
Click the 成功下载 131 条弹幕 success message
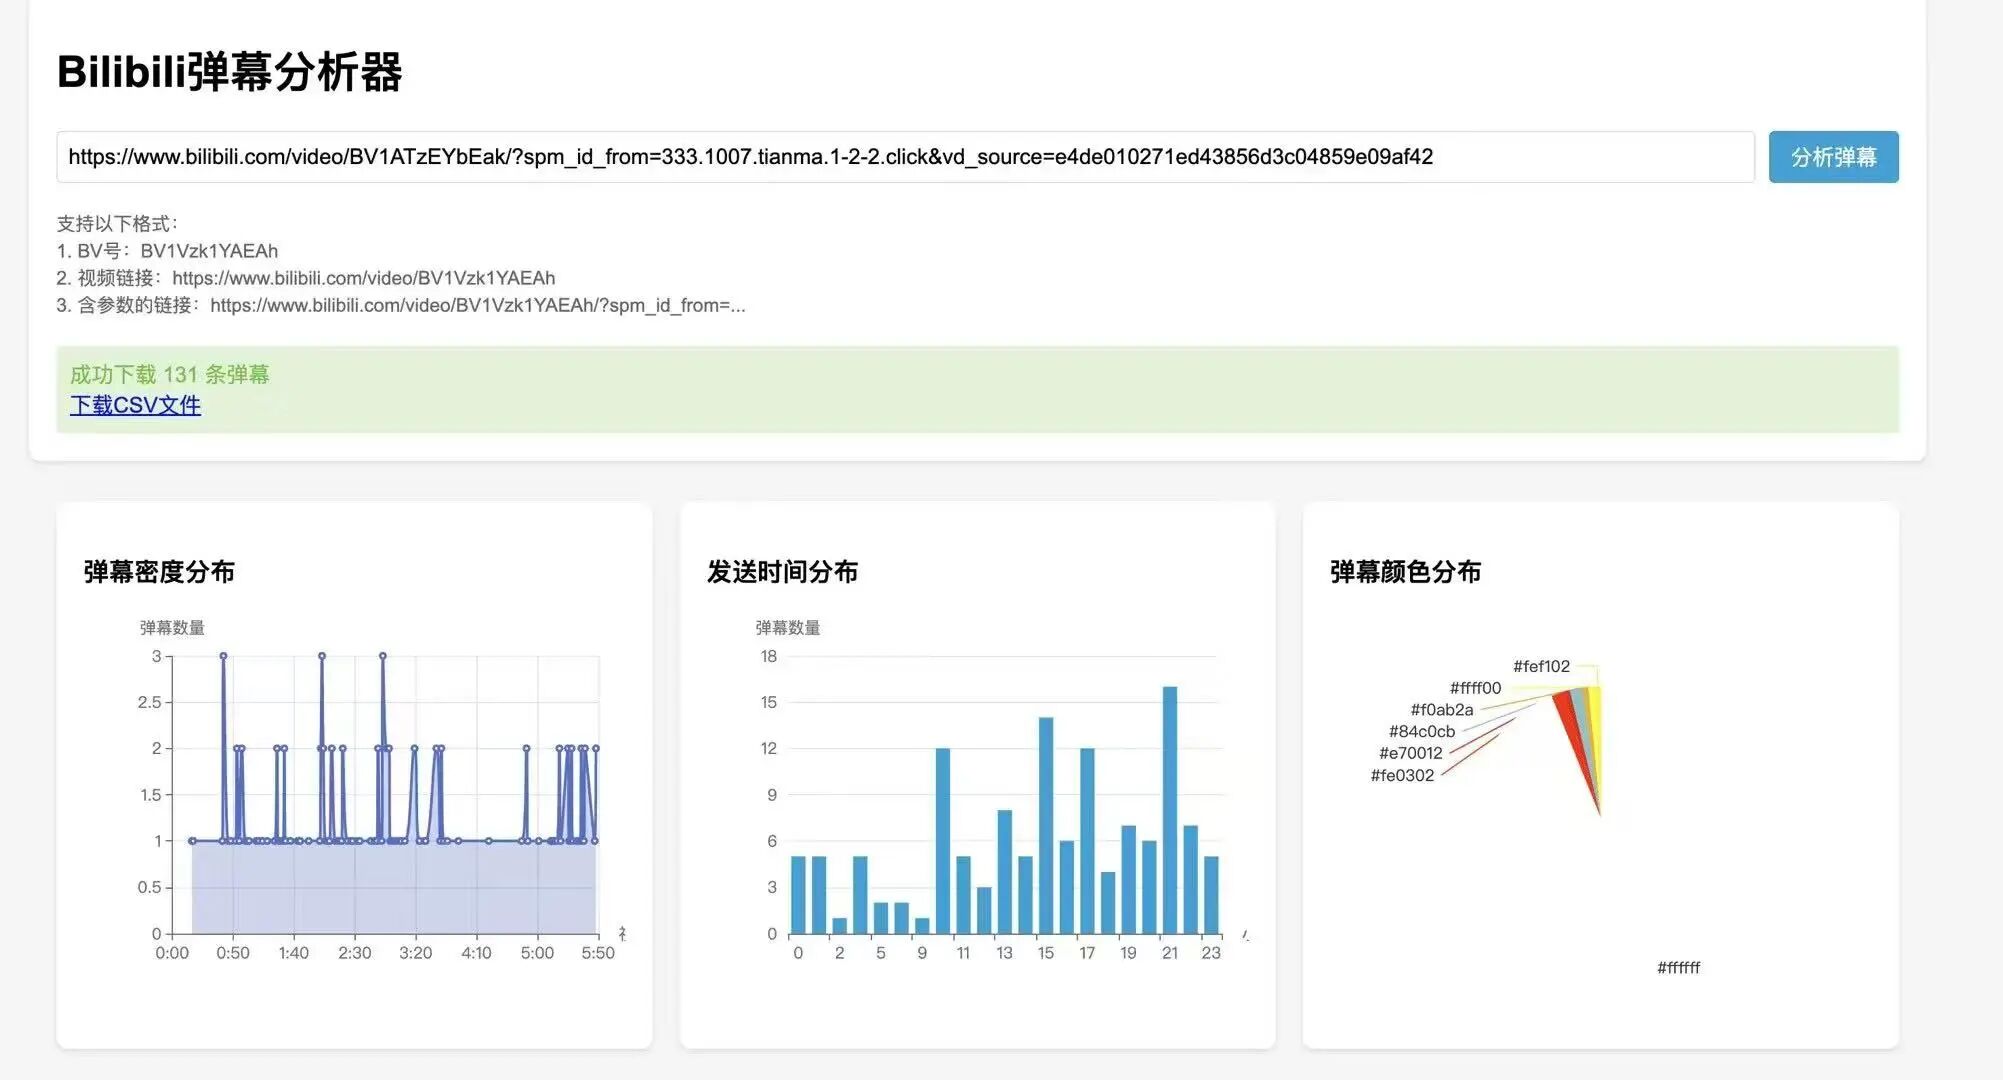(169, 374)
